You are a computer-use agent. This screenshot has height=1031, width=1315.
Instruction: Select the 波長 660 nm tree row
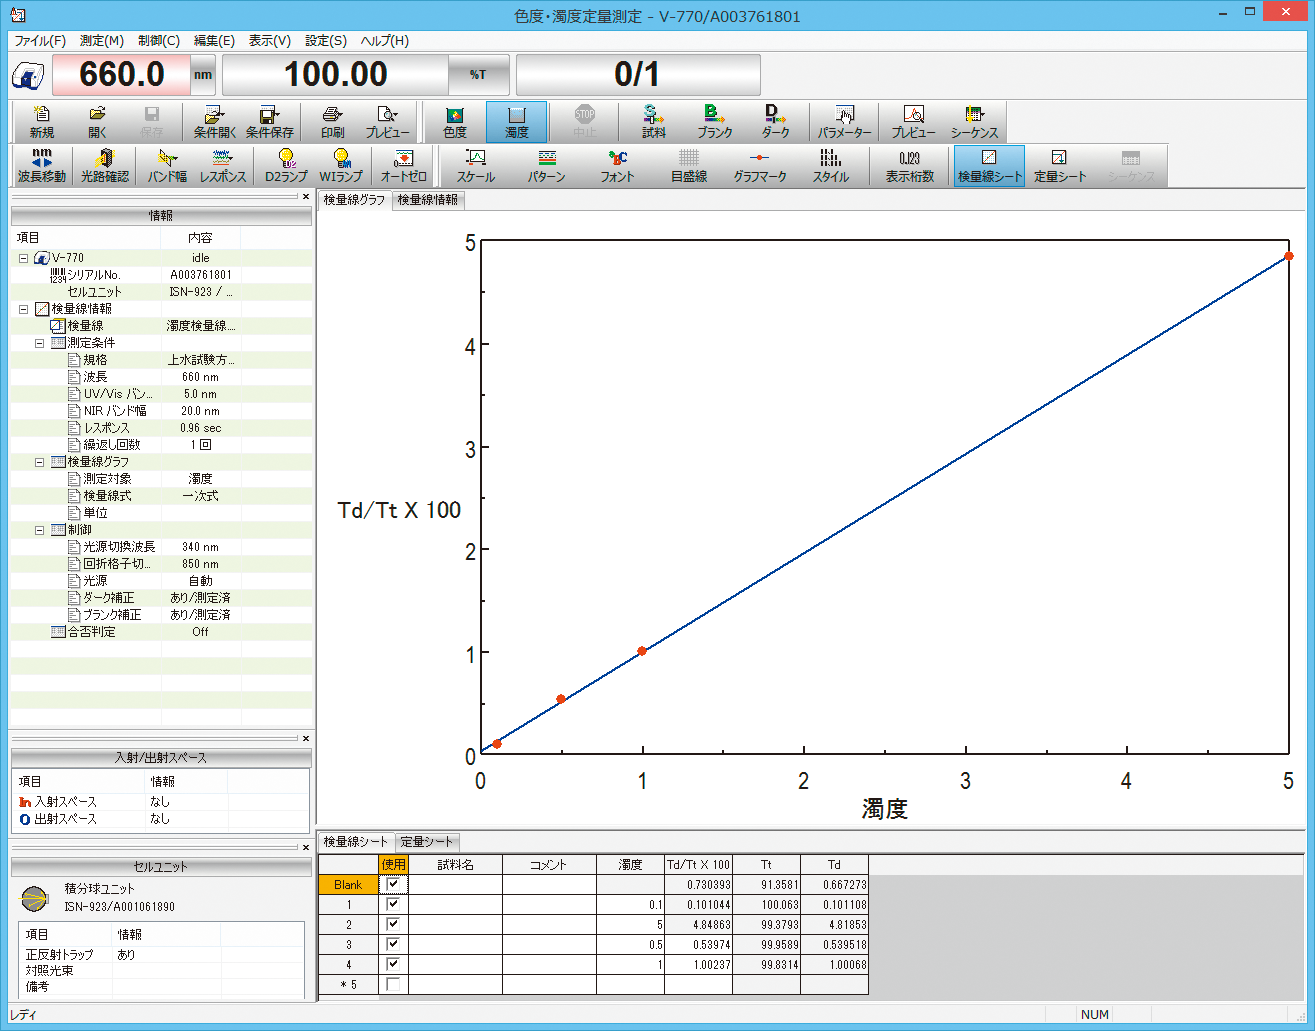pyautogui.click(x=161, y=377)
